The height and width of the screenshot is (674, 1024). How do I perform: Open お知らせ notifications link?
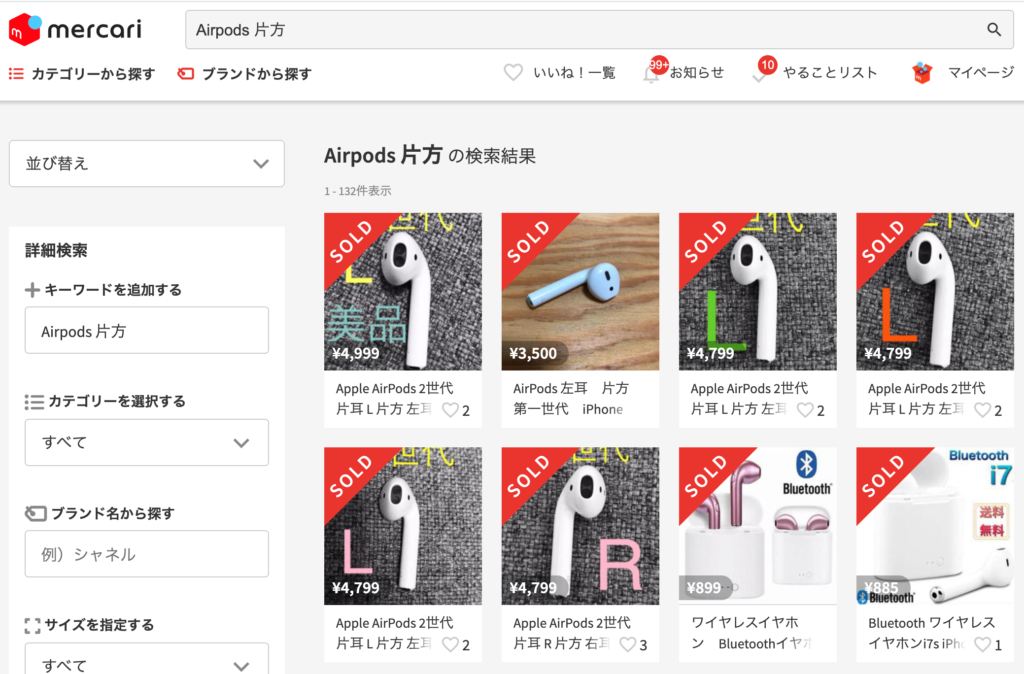pyautogui.click(x=697, y=72)
